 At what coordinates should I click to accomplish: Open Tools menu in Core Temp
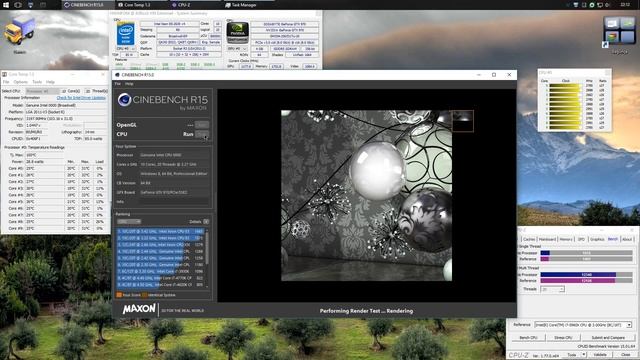point(37,82)
